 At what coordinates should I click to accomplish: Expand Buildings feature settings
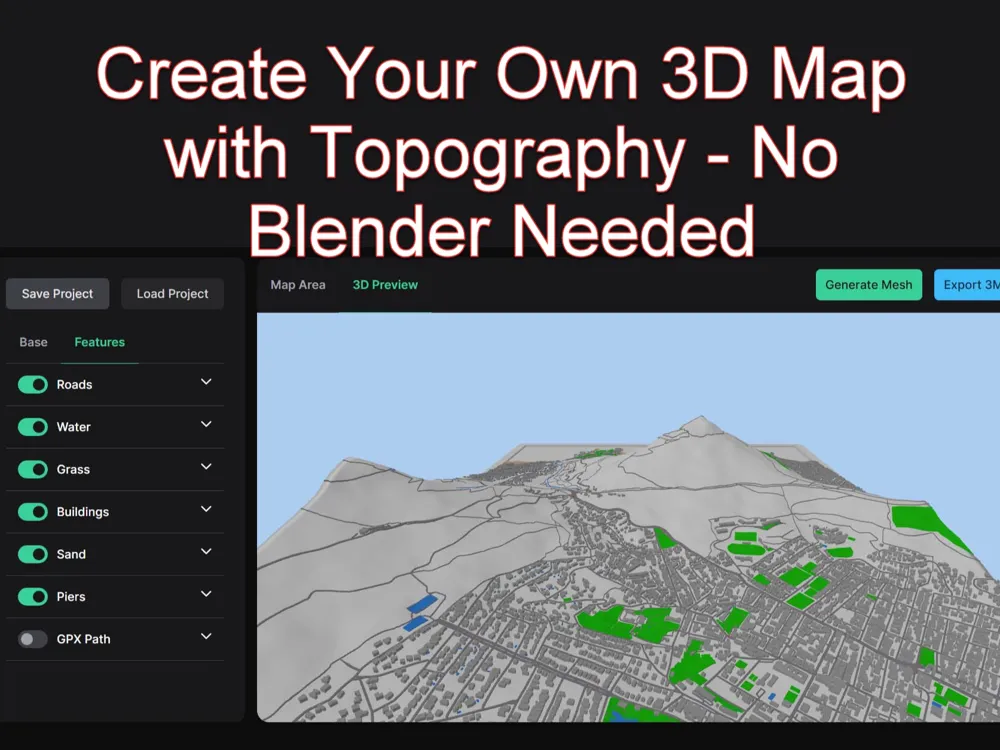(205, 510)
